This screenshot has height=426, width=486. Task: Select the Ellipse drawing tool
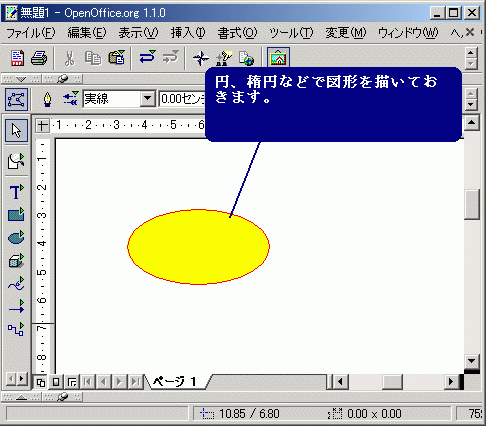(x=16, y=238)
